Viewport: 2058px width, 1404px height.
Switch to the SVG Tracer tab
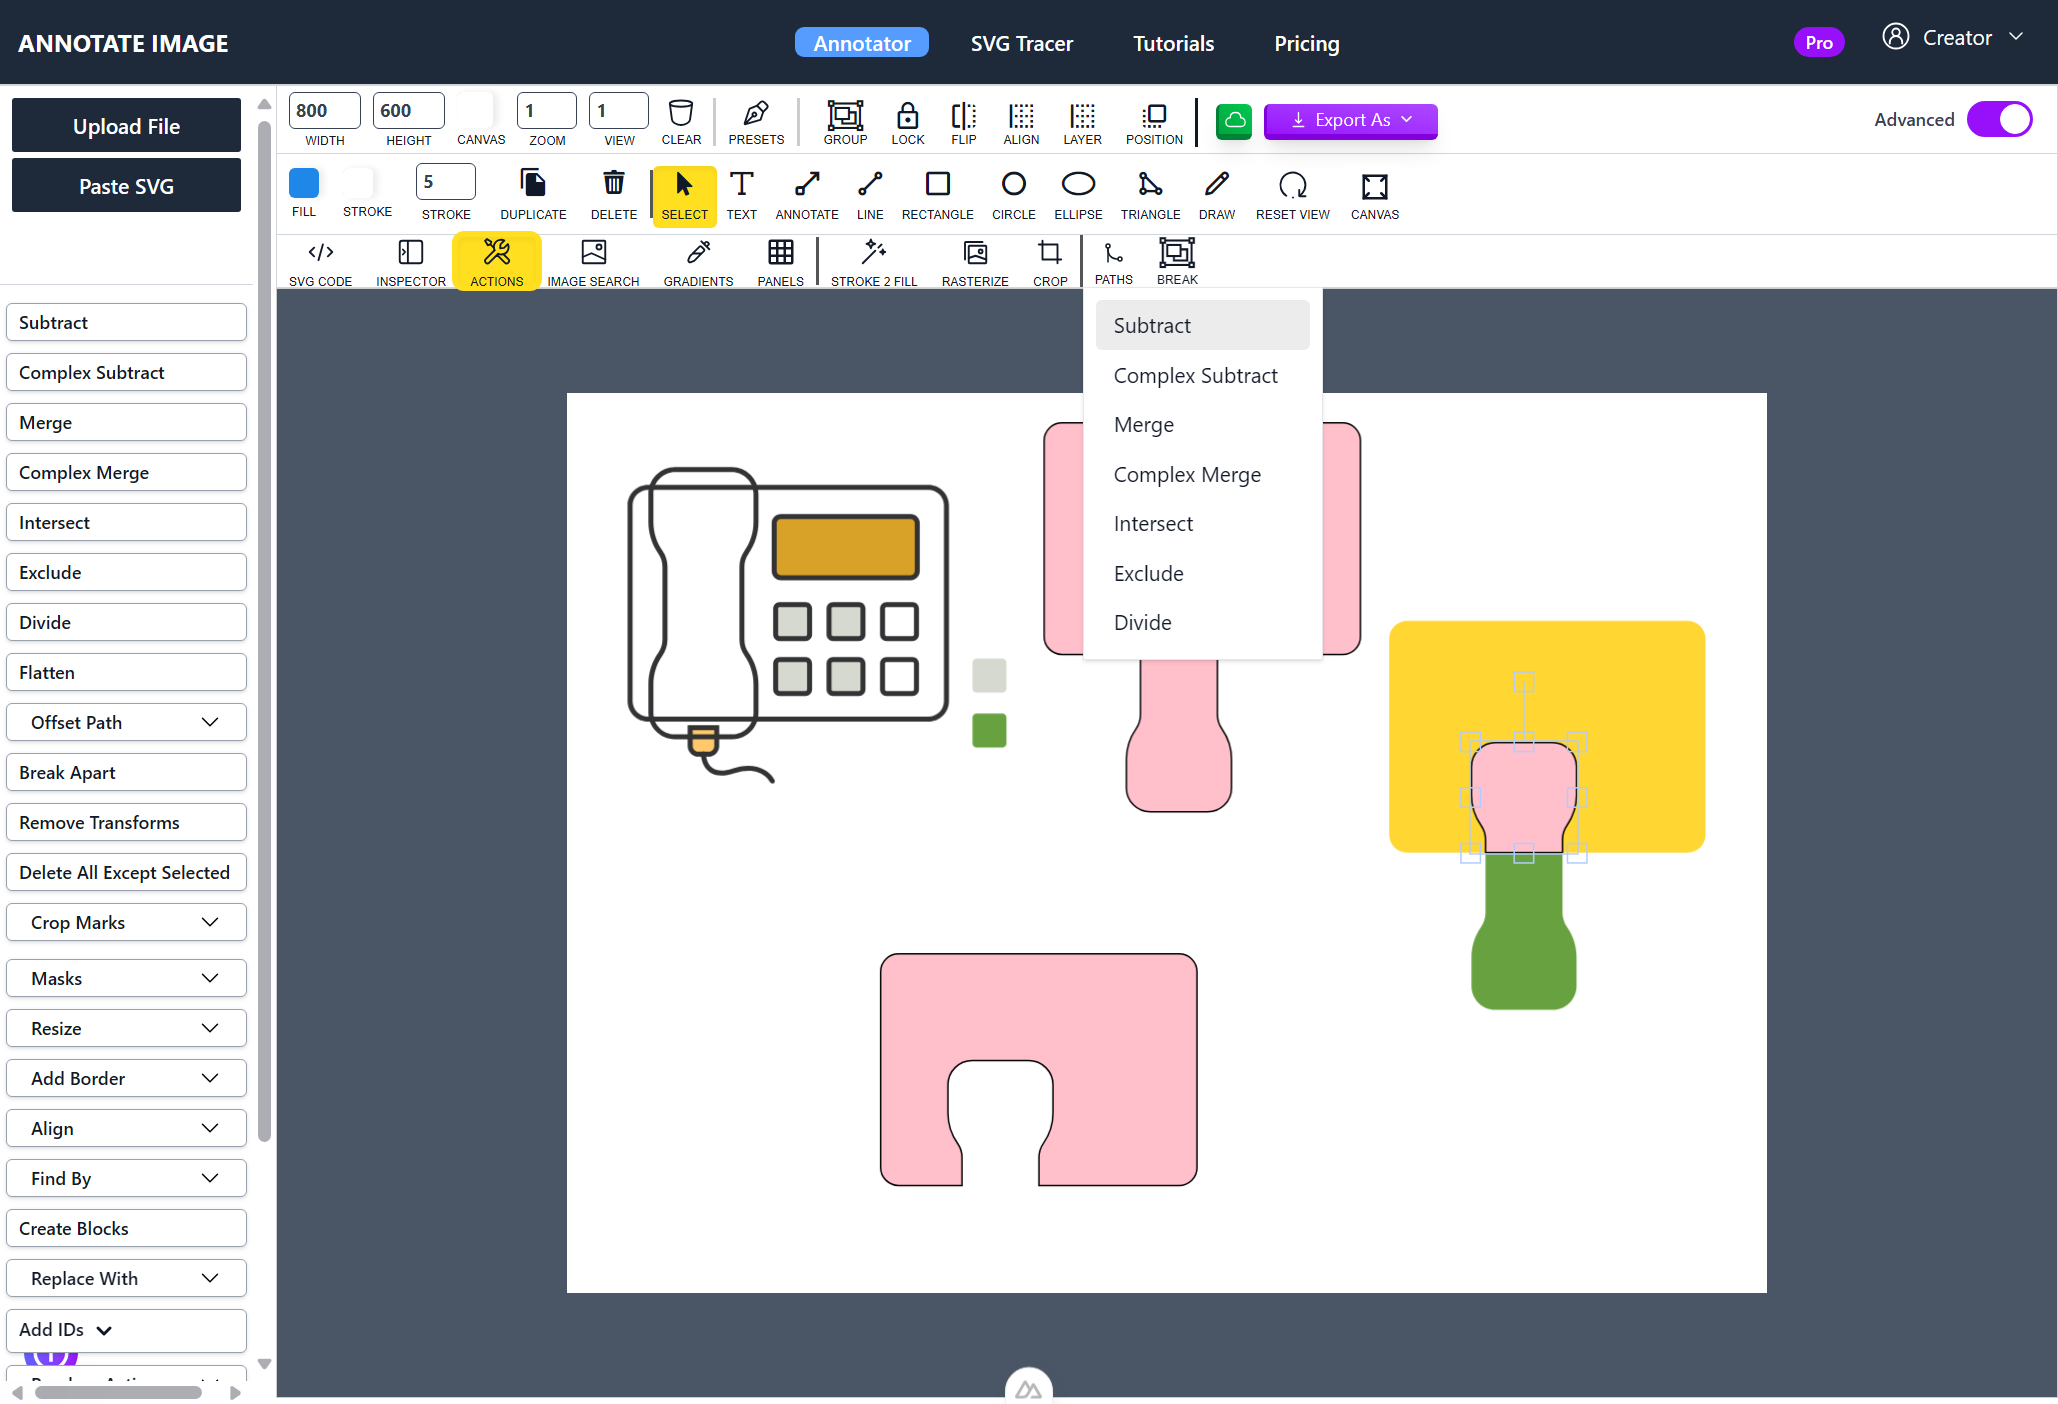[x=1021, y=43]
